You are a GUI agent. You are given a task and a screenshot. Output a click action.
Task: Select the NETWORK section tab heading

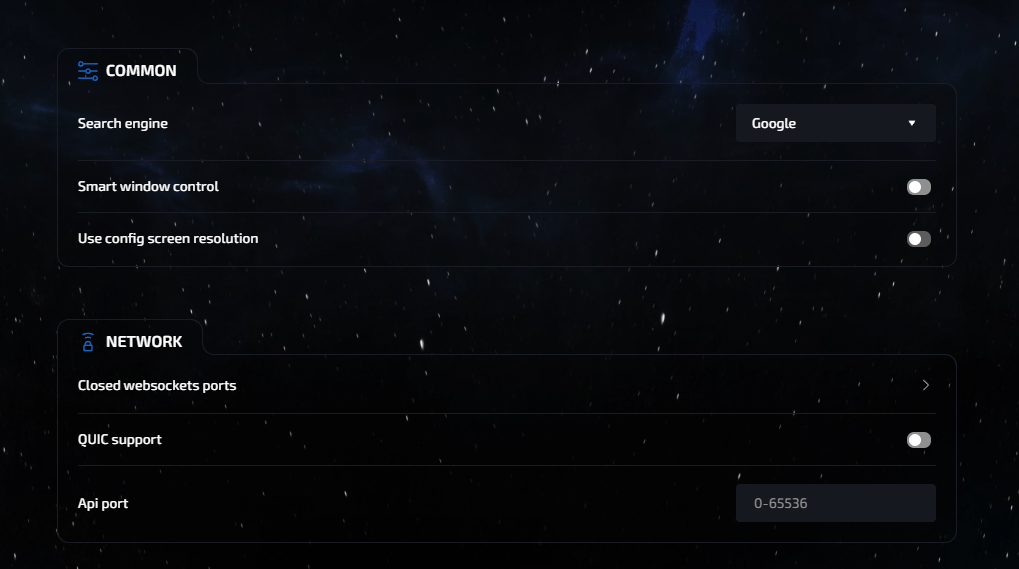click(144, 342)
